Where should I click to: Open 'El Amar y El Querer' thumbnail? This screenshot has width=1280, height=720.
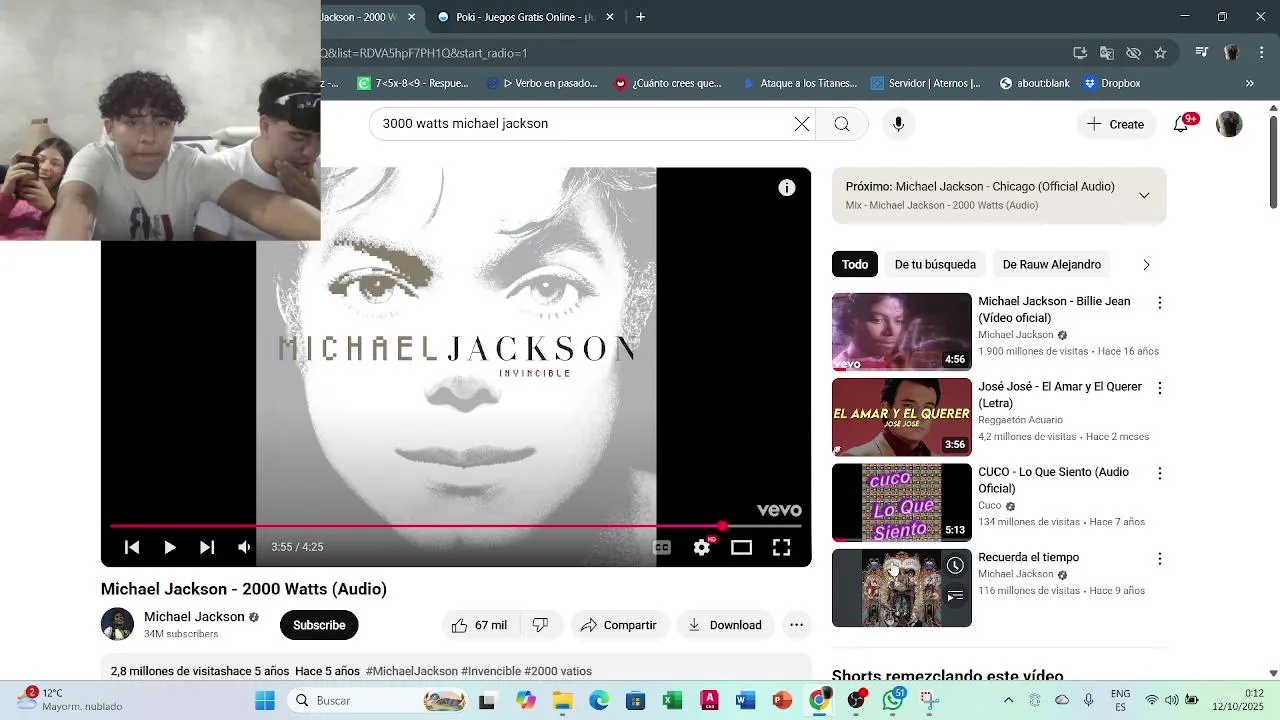tap(902, 417)
